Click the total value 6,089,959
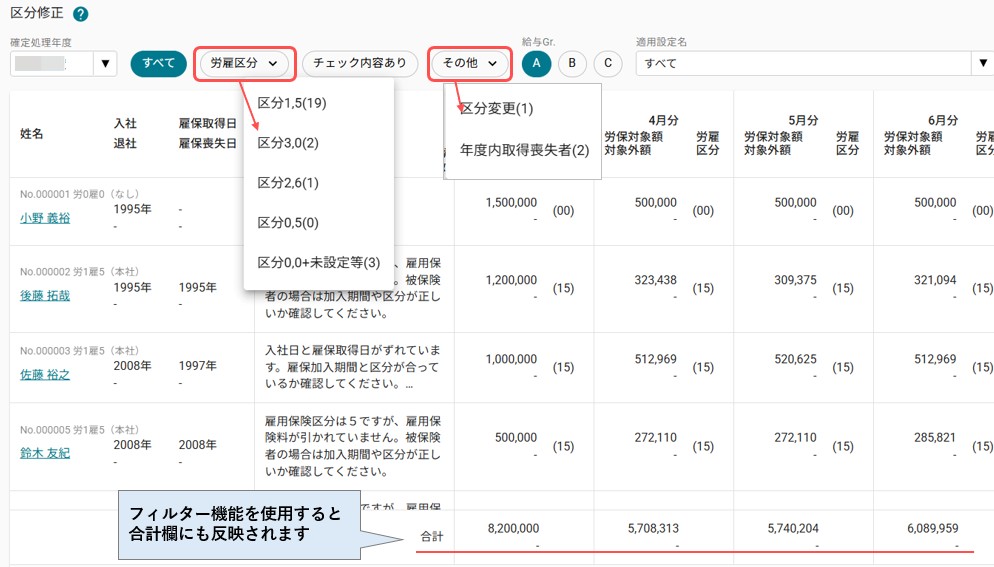Viewport: 994px width, 567px height. pos(932,528)
